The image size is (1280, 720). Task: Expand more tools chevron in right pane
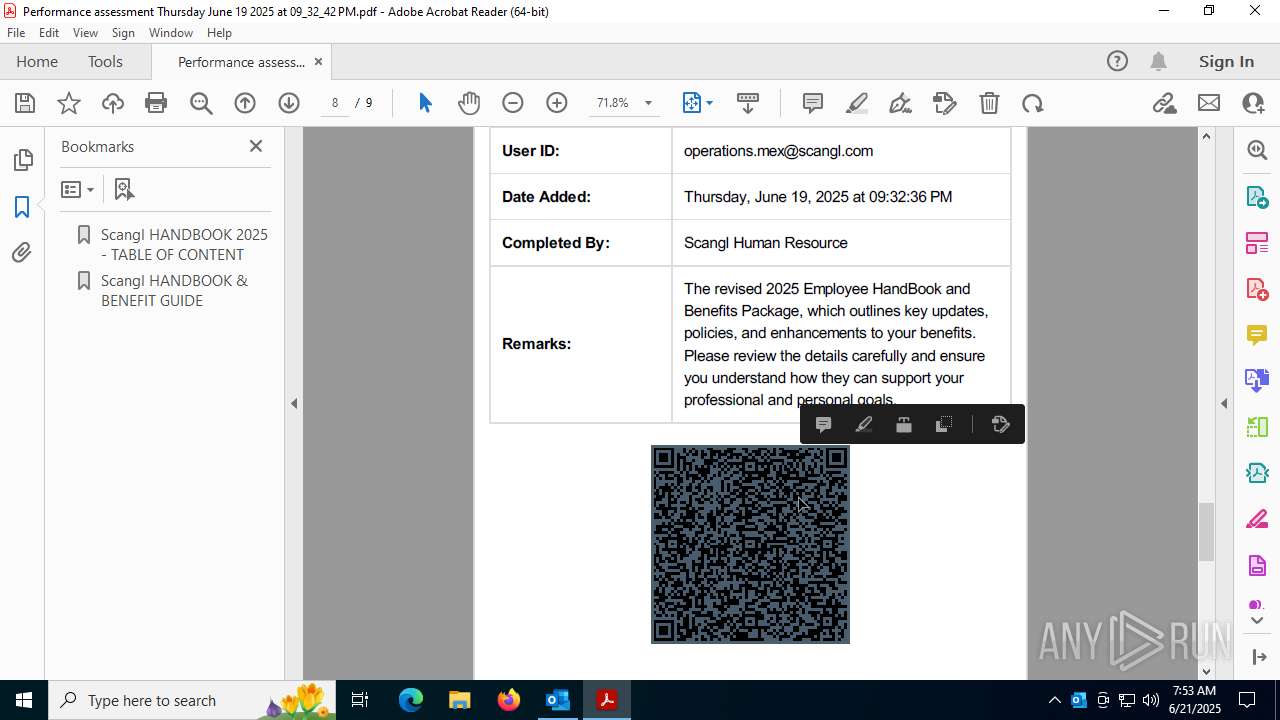[1257, 621]
